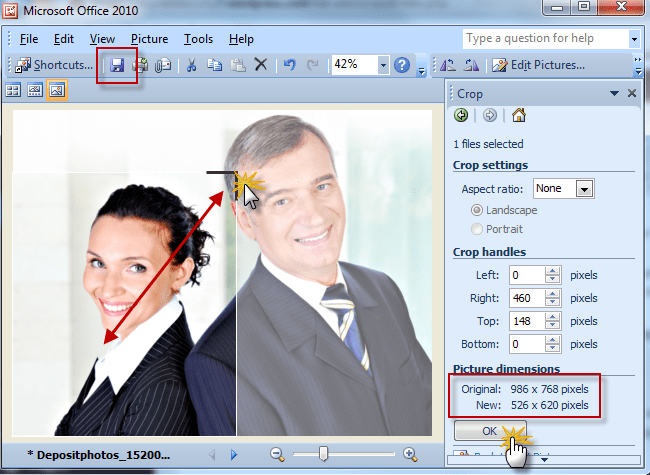Click the Left crop handle value field
This screenshot has height=475, width=650.
[526, 275]
